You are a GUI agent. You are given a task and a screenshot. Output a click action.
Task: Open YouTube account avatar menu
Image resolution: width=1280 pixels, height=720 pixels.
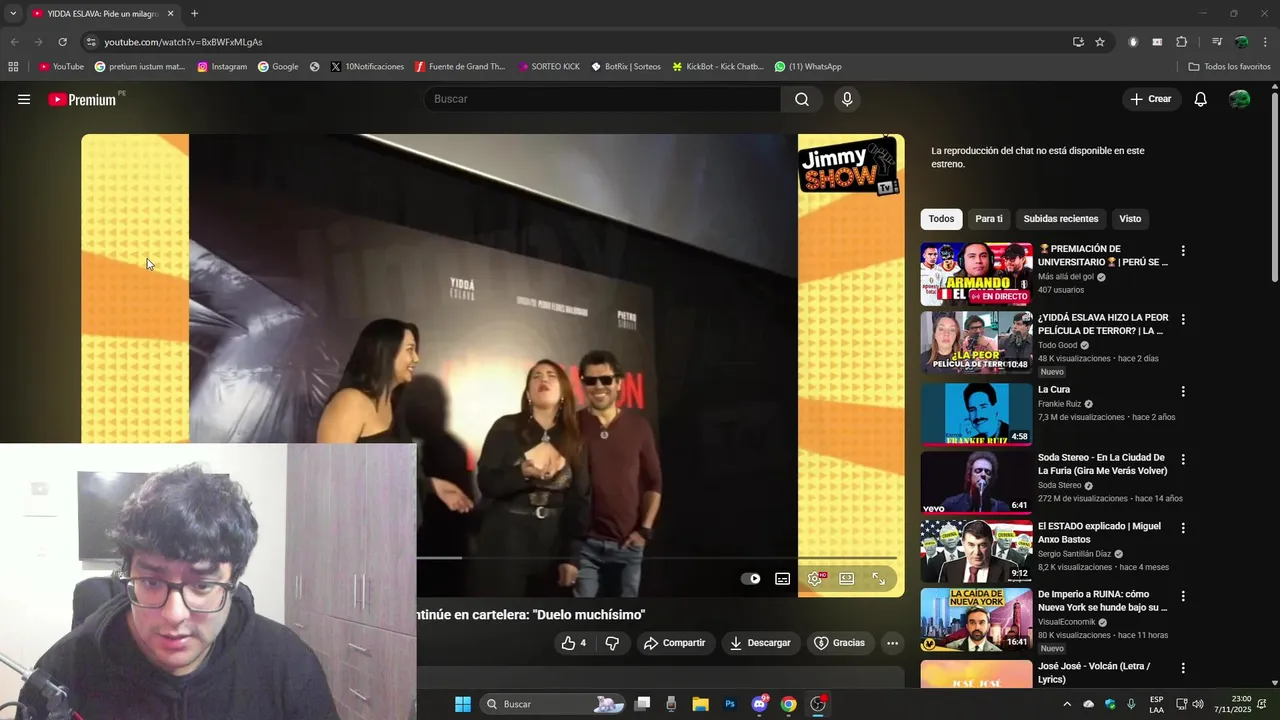pyautogui.click(x=1239, y=99)
